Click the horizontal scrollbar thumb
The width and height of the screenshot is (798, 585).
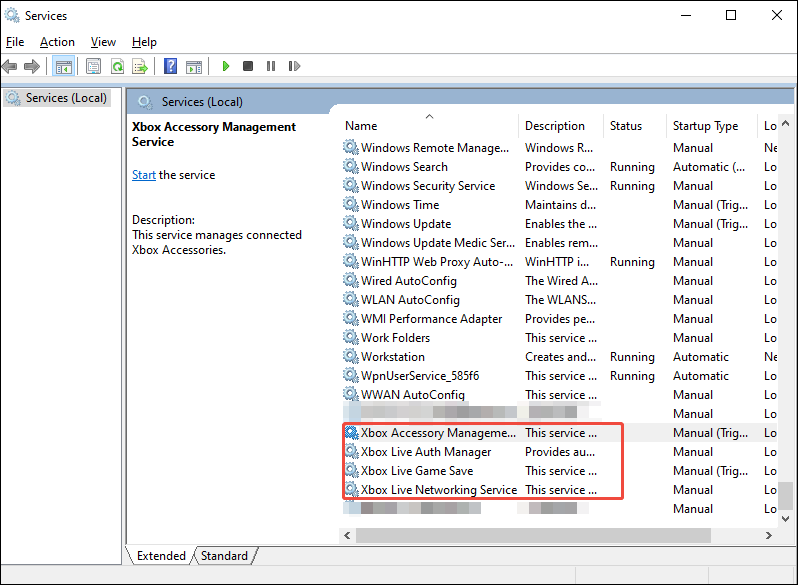click(533, 535)
